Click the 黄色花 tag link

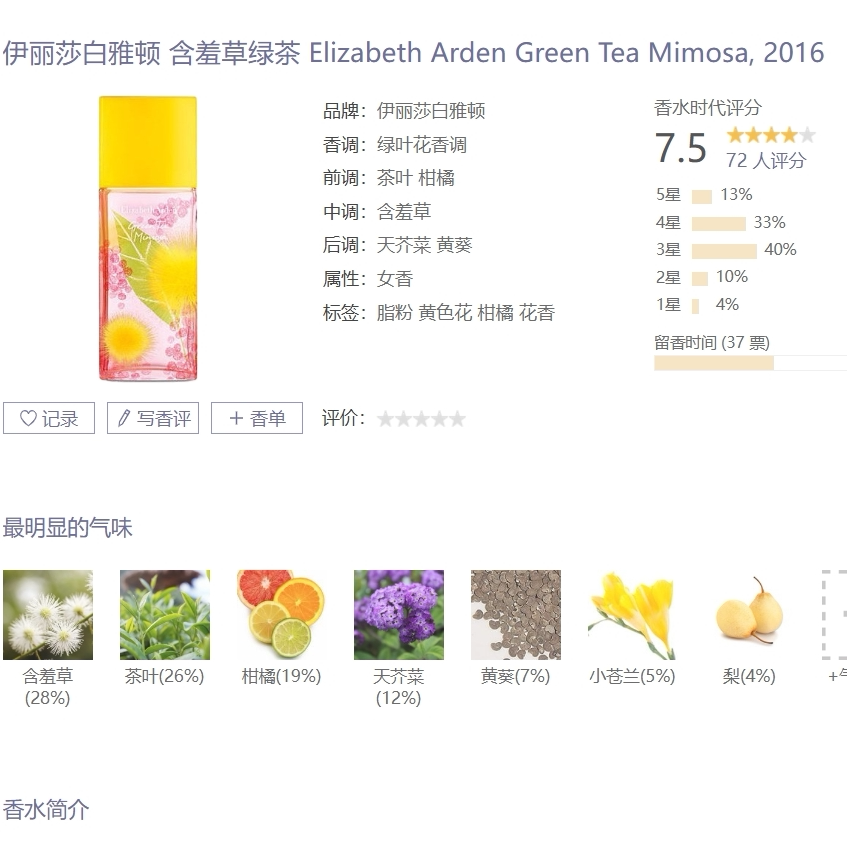445,313
